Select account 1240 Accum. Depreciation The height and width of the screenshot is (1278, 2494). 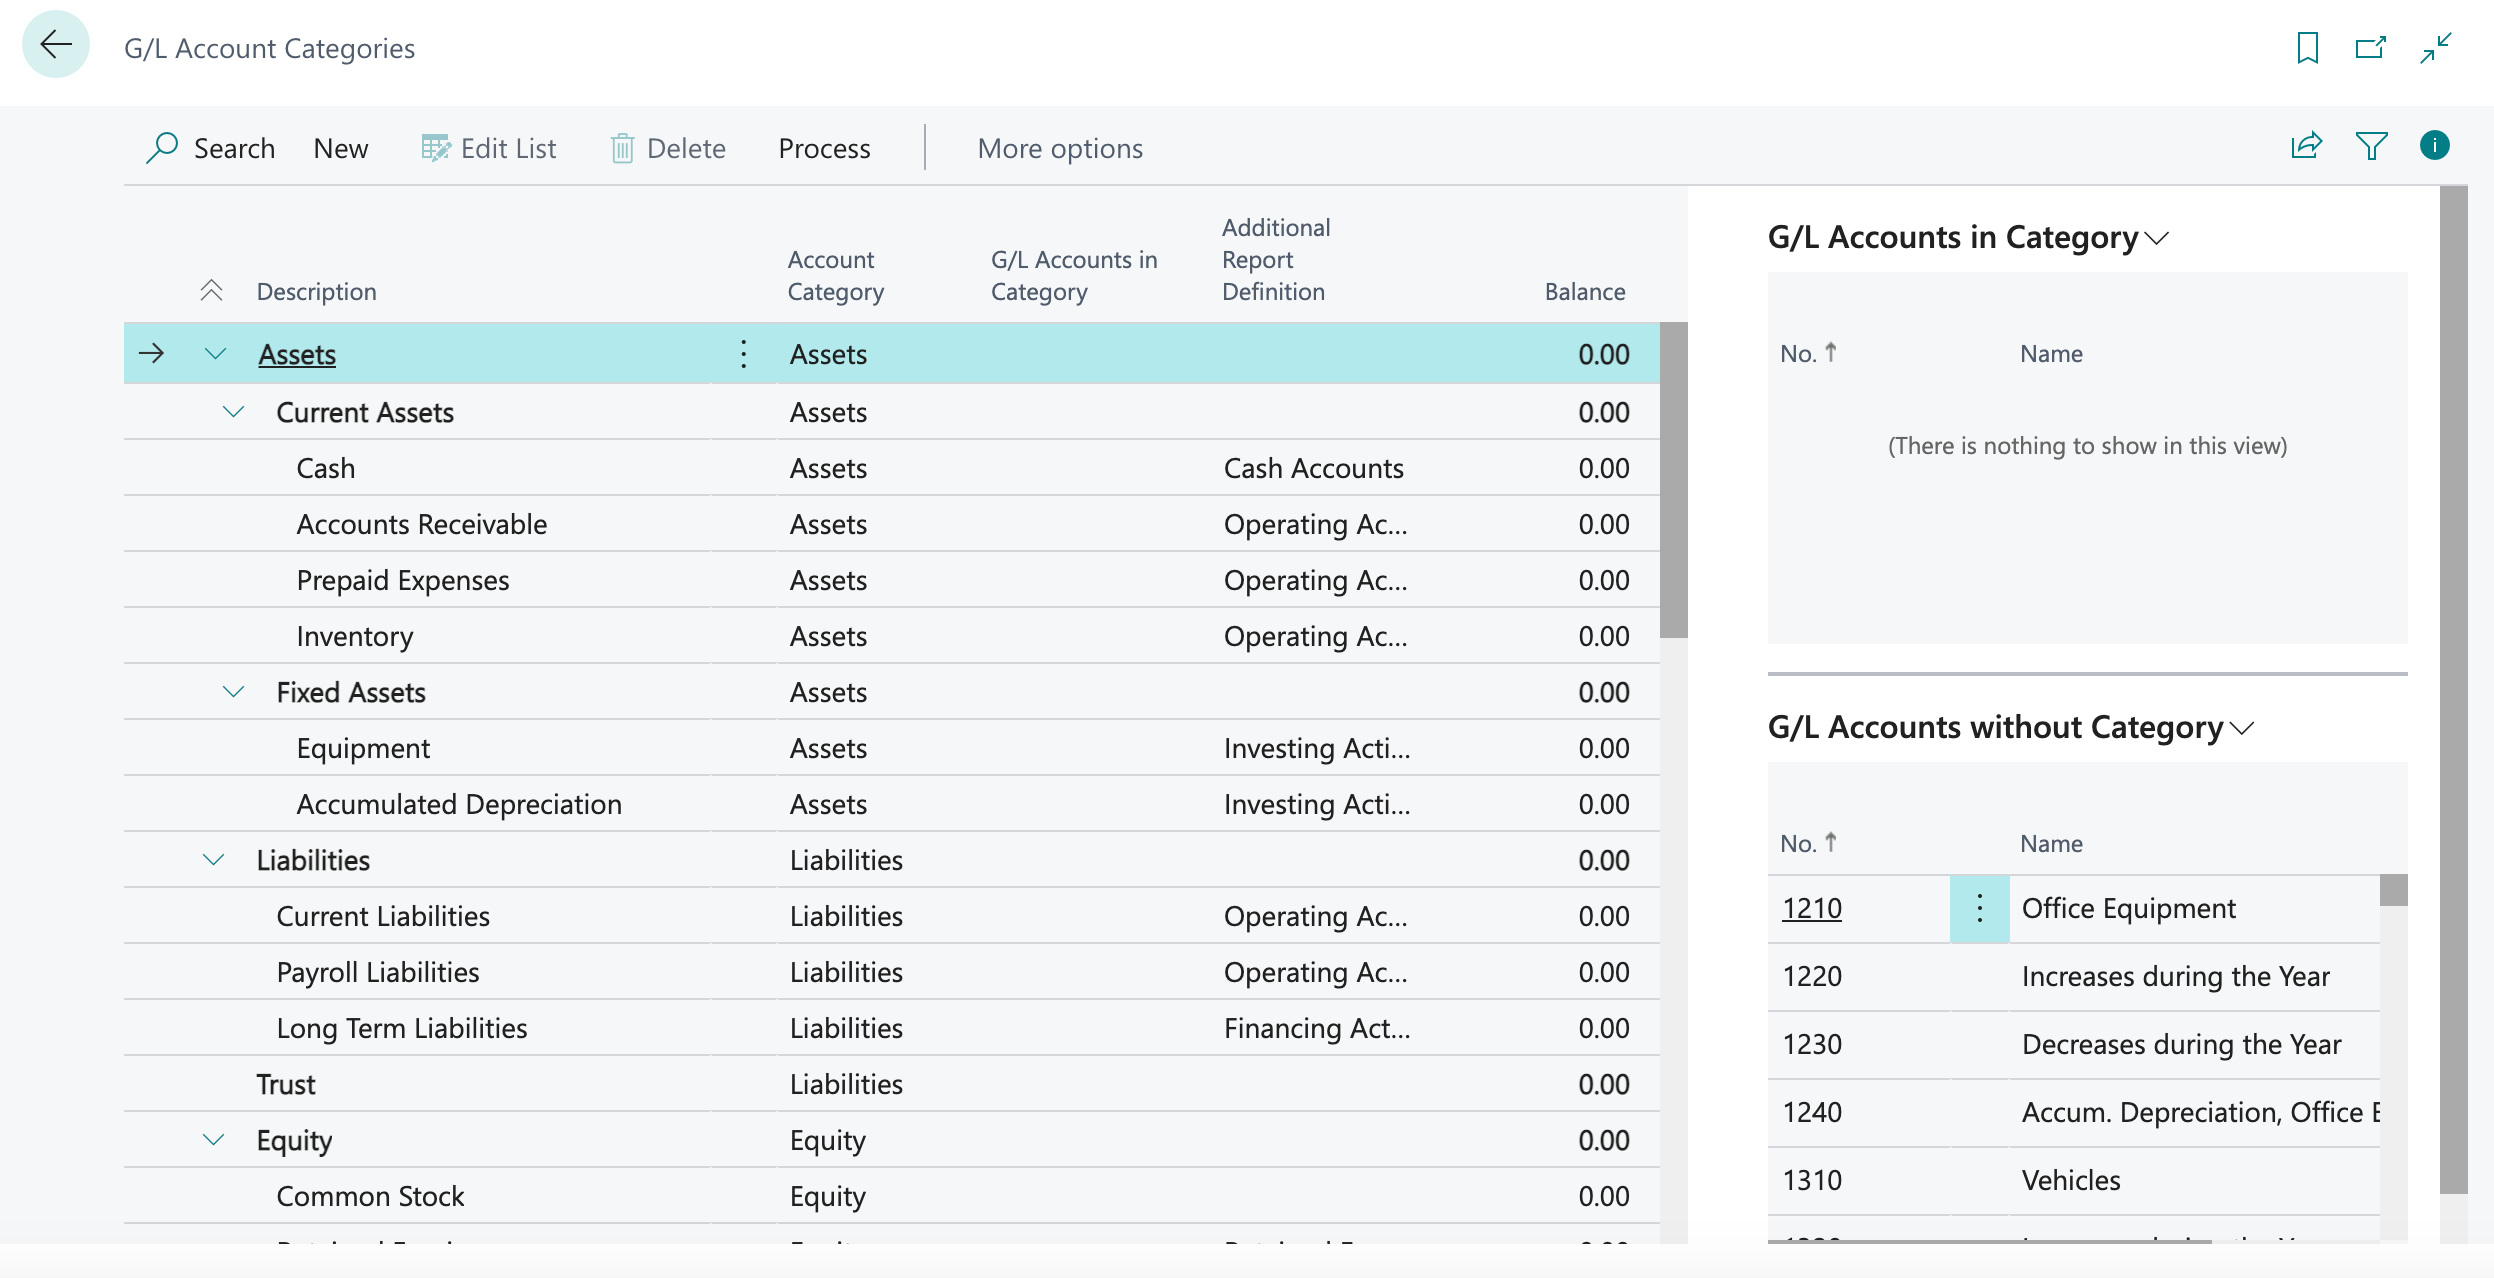point(2074,1113)
